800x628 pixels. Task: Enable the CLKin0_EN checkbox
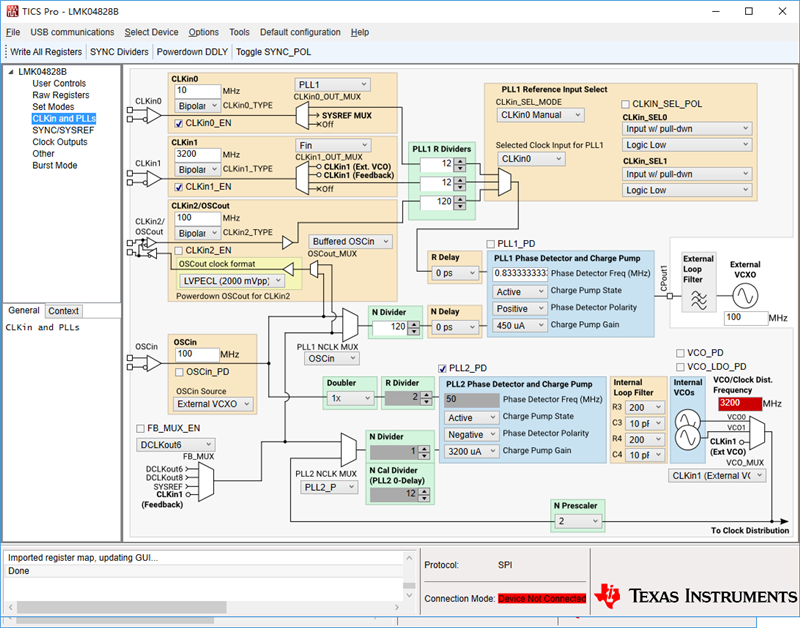click(179, 123)
